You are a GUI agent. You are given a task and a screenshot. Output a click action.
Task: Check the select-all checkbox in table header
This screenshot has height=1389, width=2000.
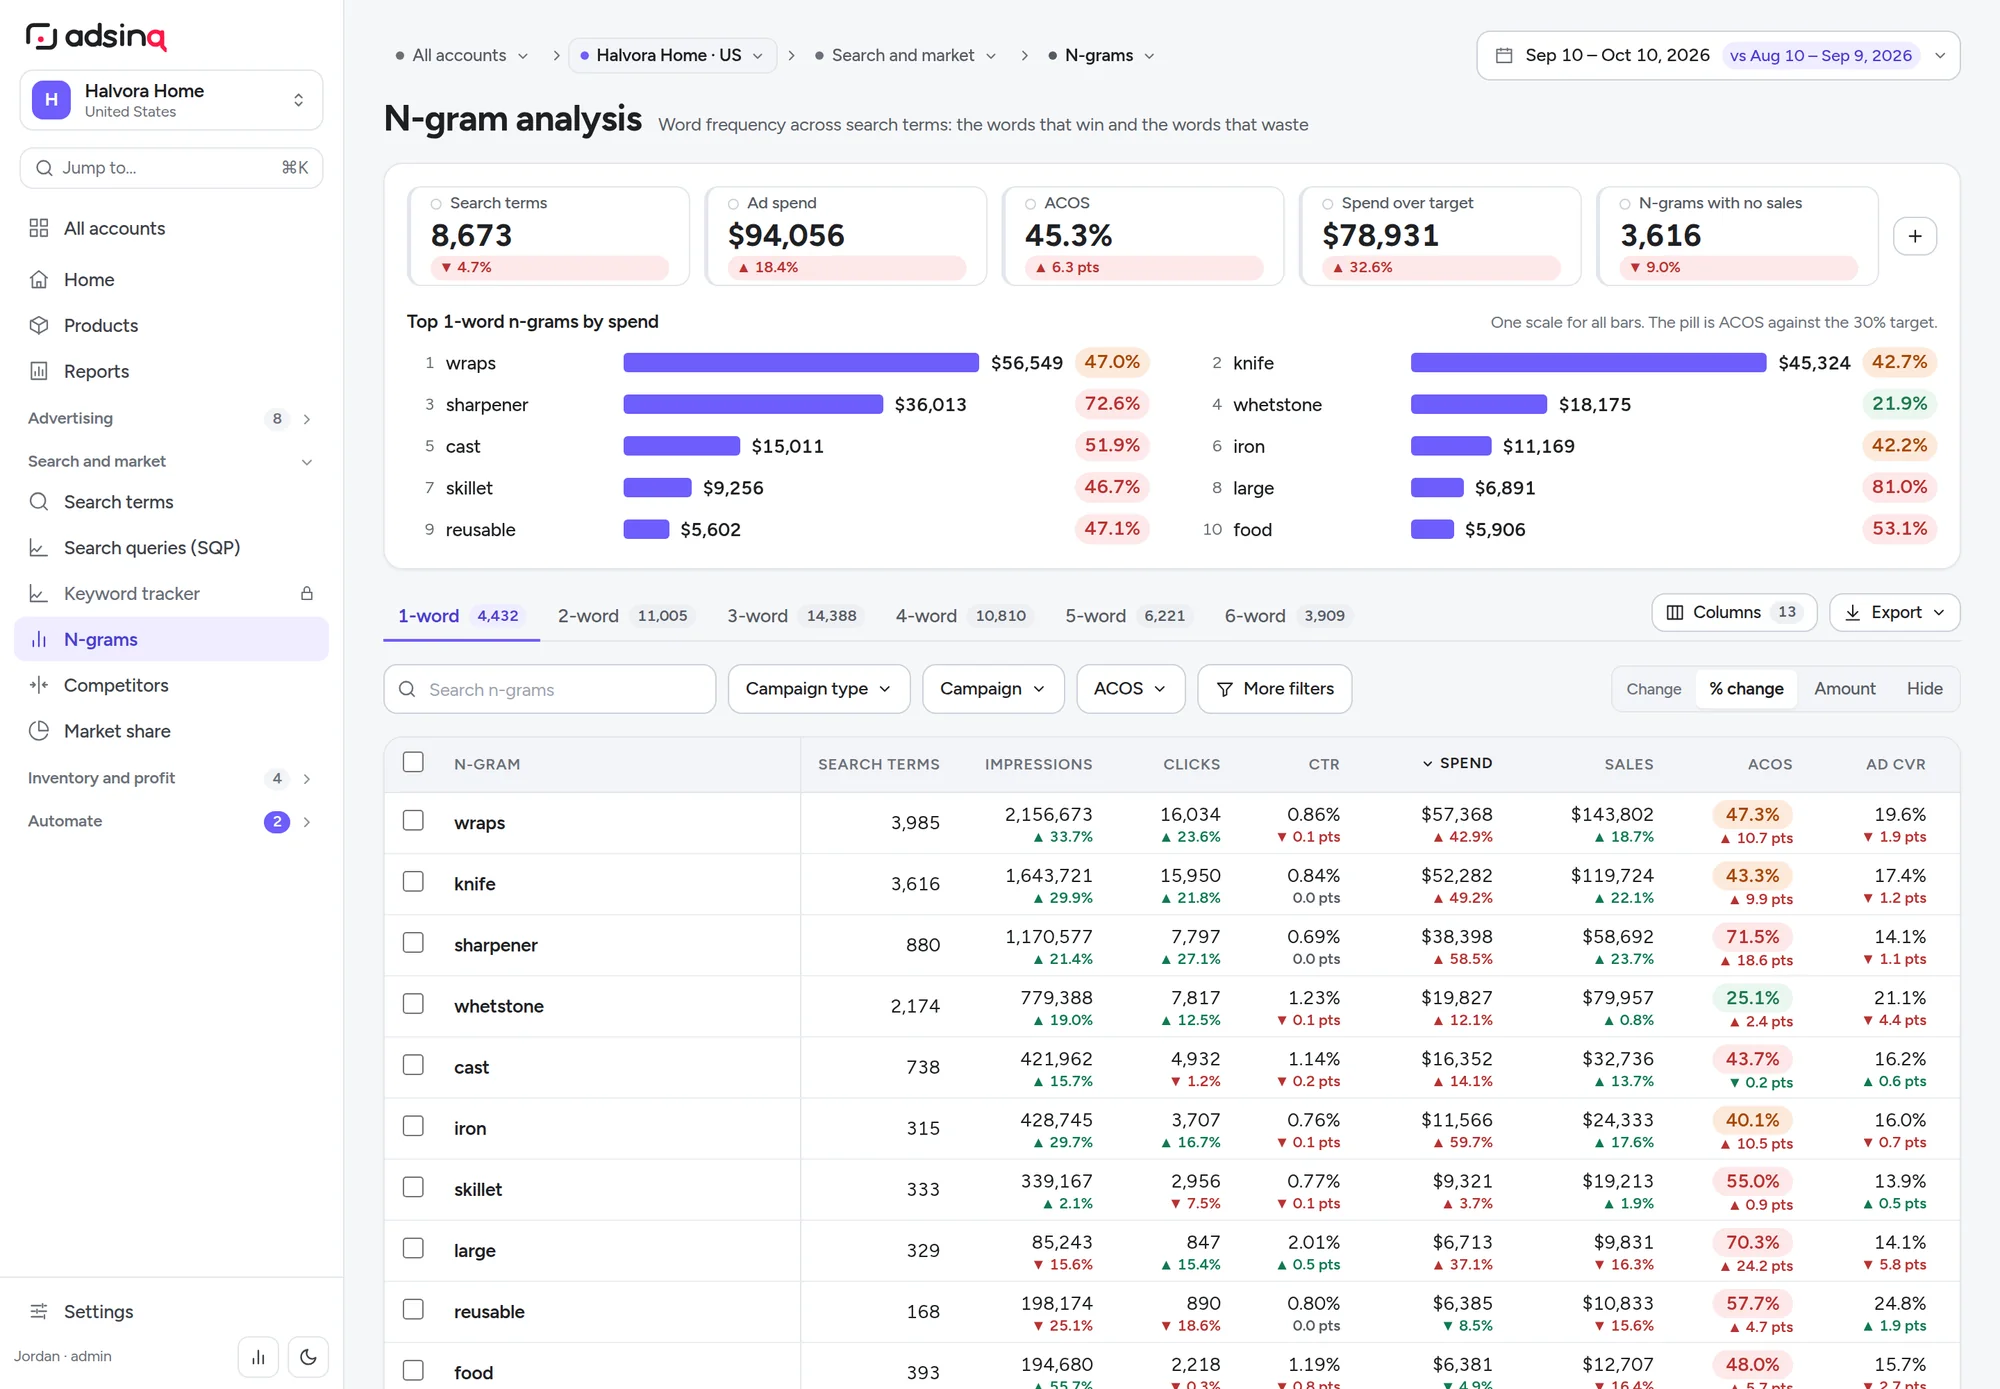pyautogui.click(x=413, y=762)
